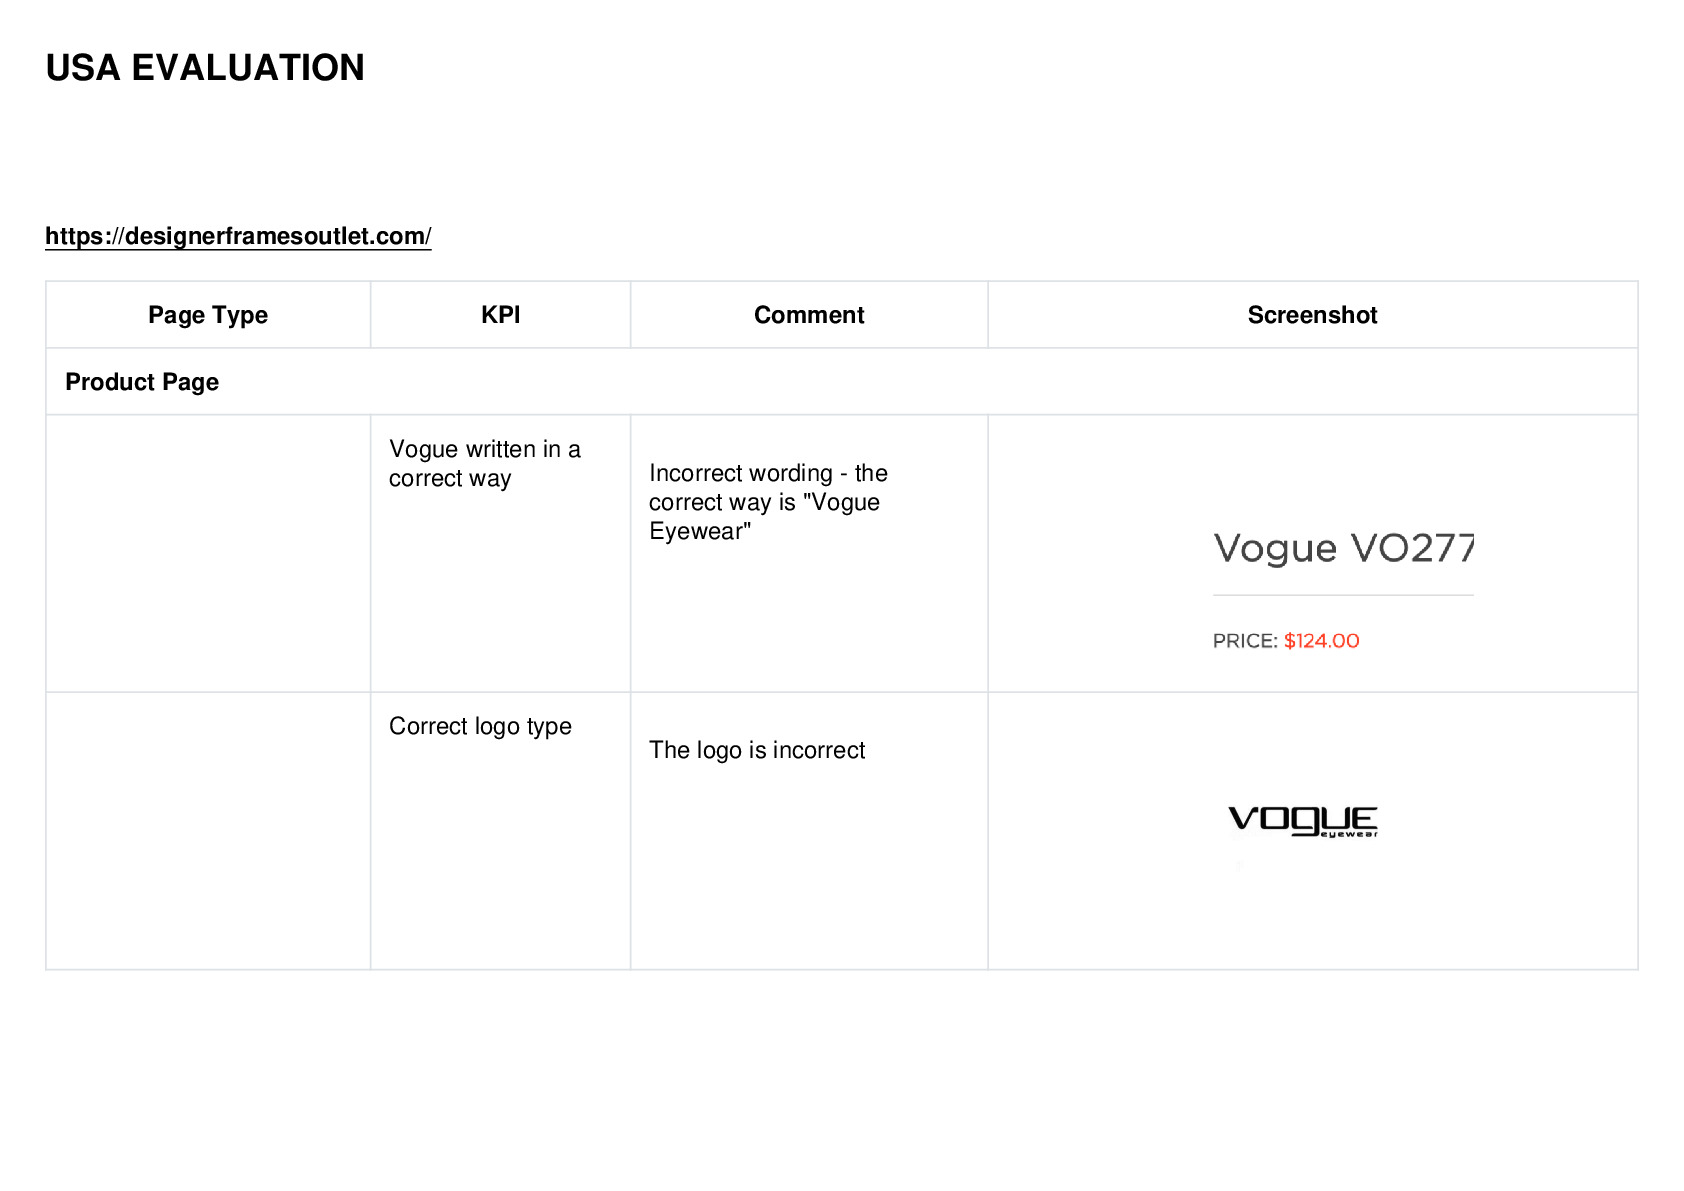The height and width of the screenshot is (1191, 1684).
Task: Select the KPI column header
Action: point(500,315)
